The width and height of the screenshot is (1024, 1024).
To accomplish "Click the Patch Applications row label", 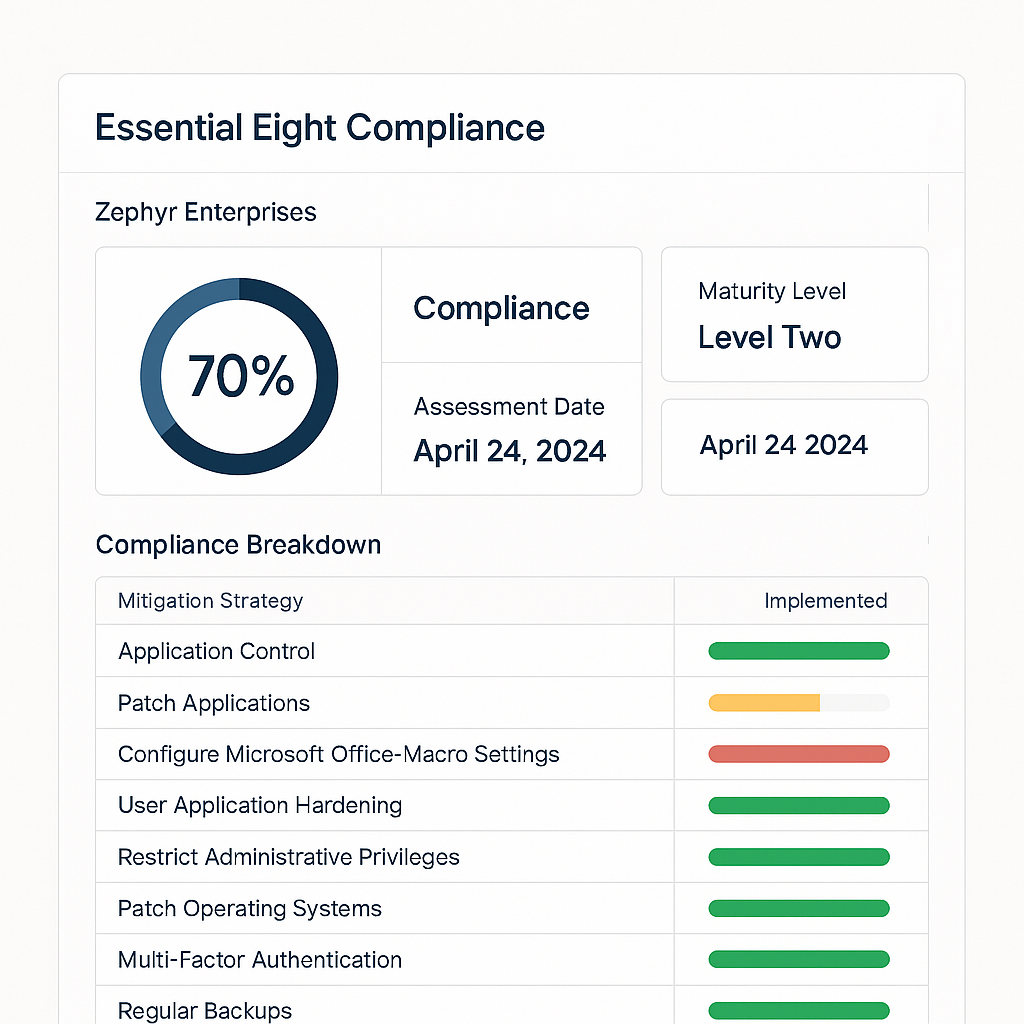I will point(214,703).
